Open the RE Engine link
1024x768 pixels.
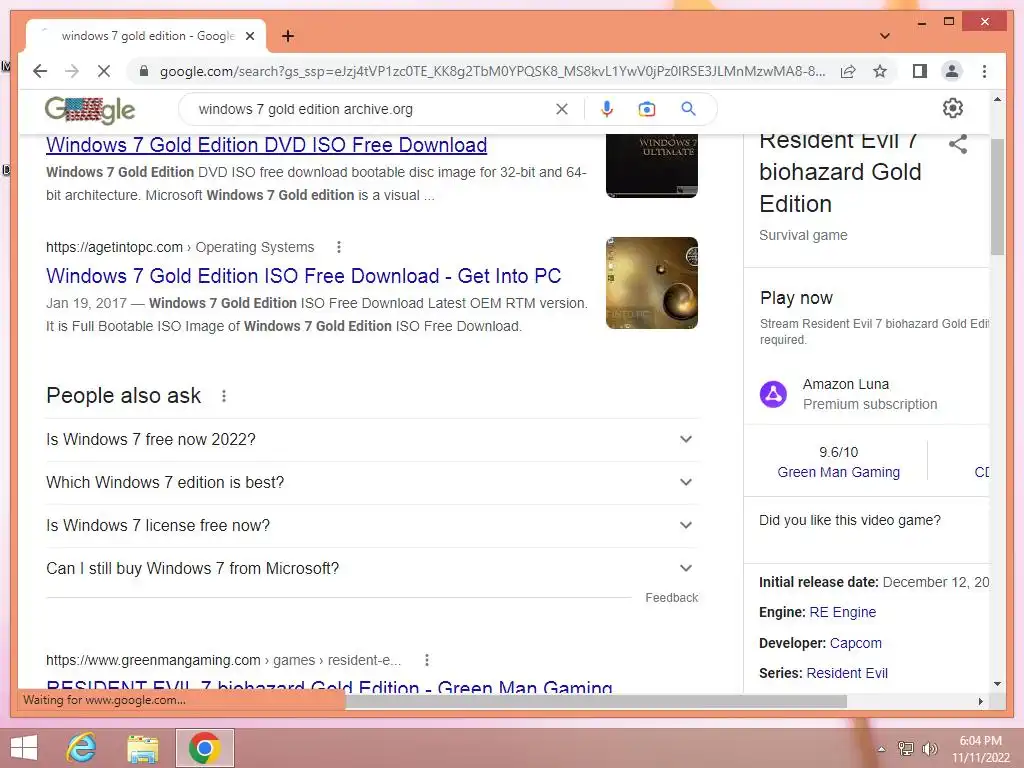[842, 613]
